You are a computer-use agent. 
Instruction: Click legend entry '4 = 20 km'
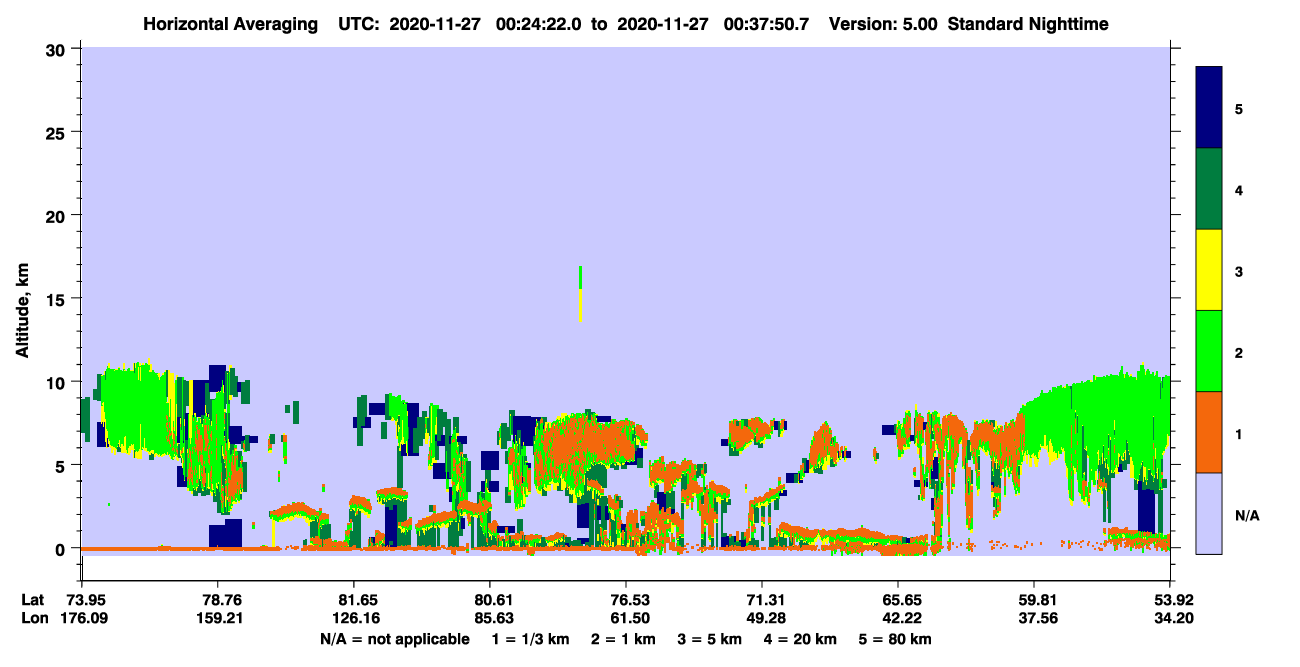801,639
